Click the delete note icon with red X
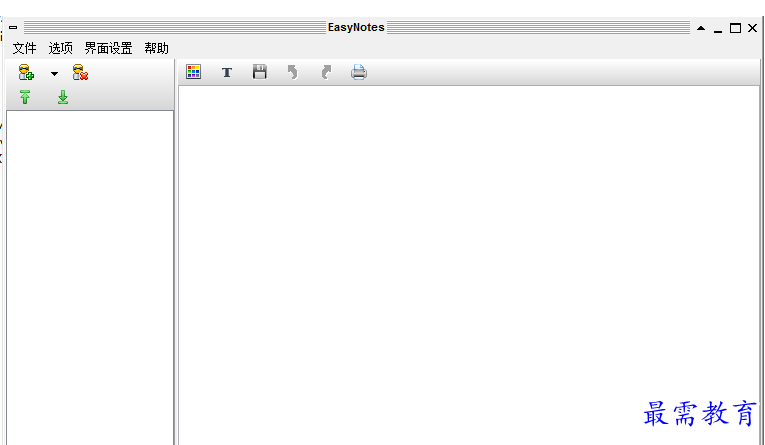Viewport: 765px width, 445px height. click(80, 73)
